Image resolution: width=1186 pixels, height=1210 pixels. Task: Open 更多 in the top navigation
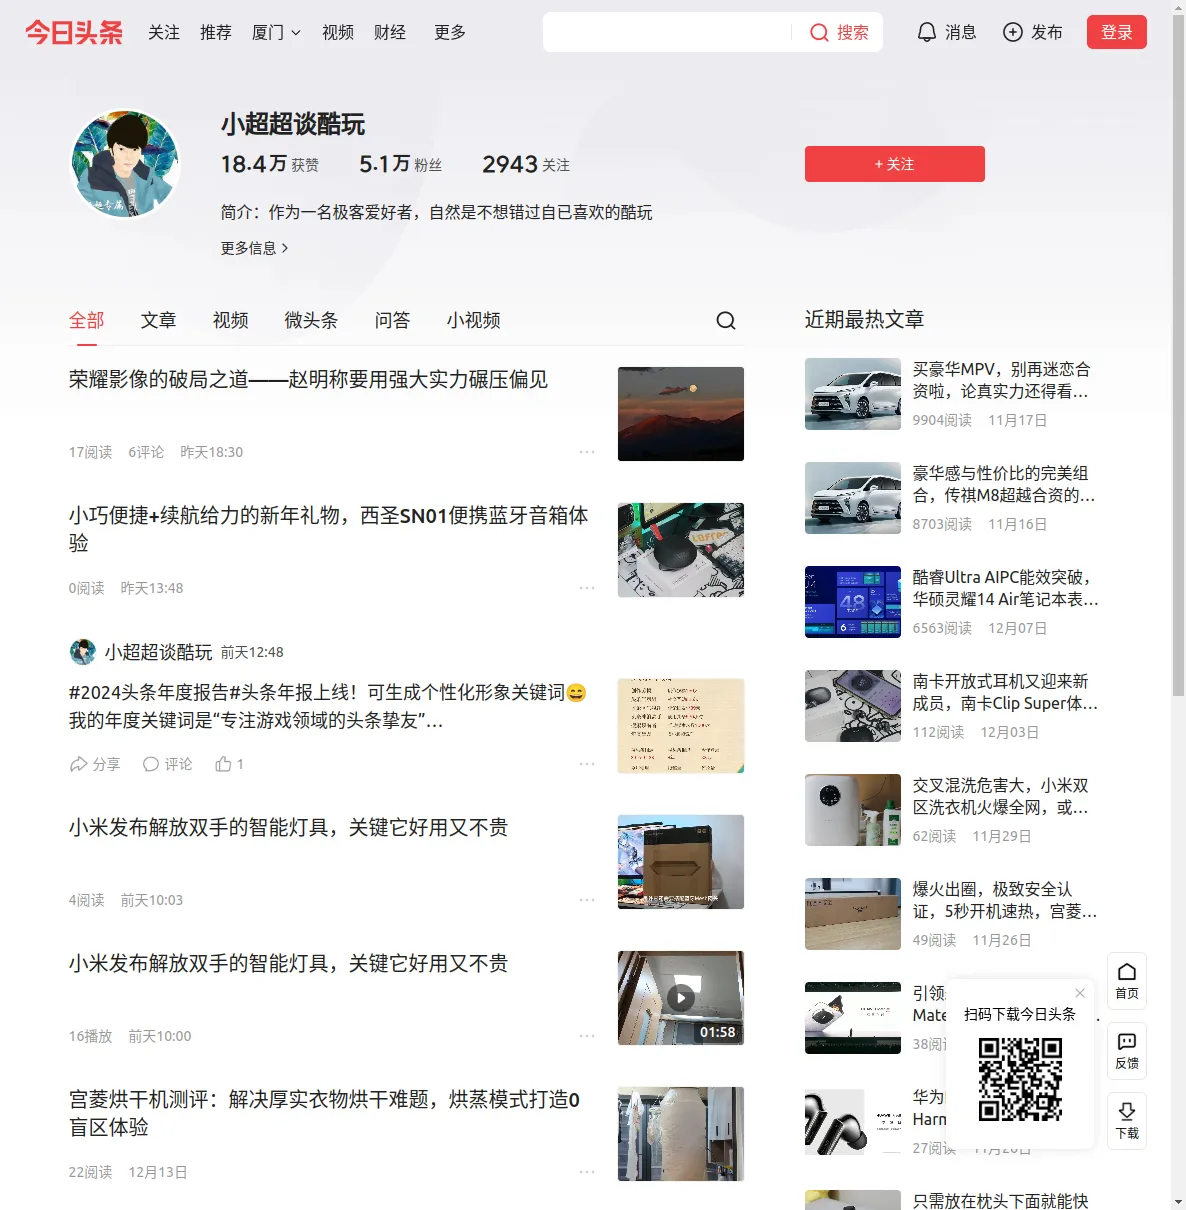click(x=450, y=32)
